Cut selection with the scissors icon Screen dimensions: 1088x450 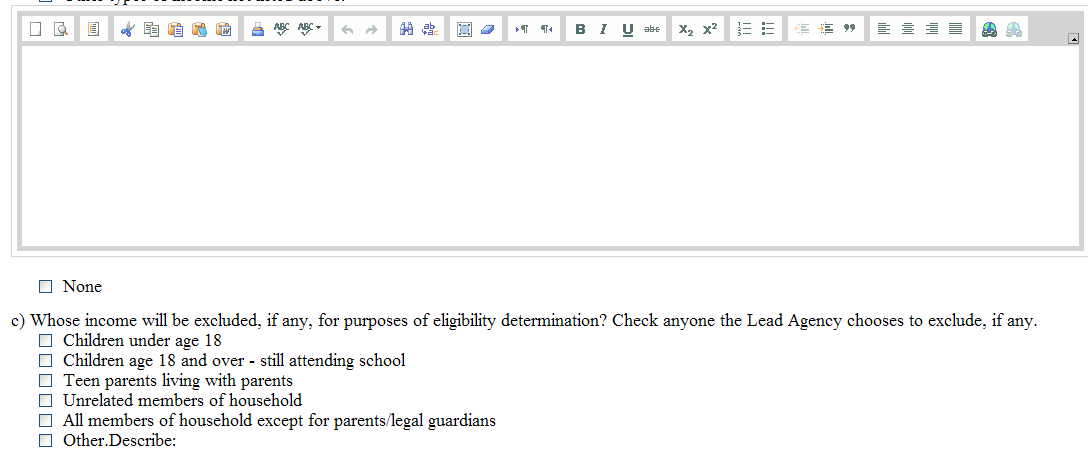(127, 29)
